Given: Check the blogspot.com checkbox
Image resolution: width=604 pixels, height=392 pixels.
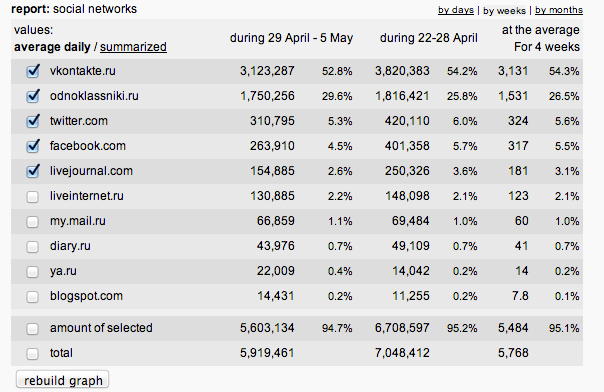Looking at the screenshot, I should (x=32, y=297).
